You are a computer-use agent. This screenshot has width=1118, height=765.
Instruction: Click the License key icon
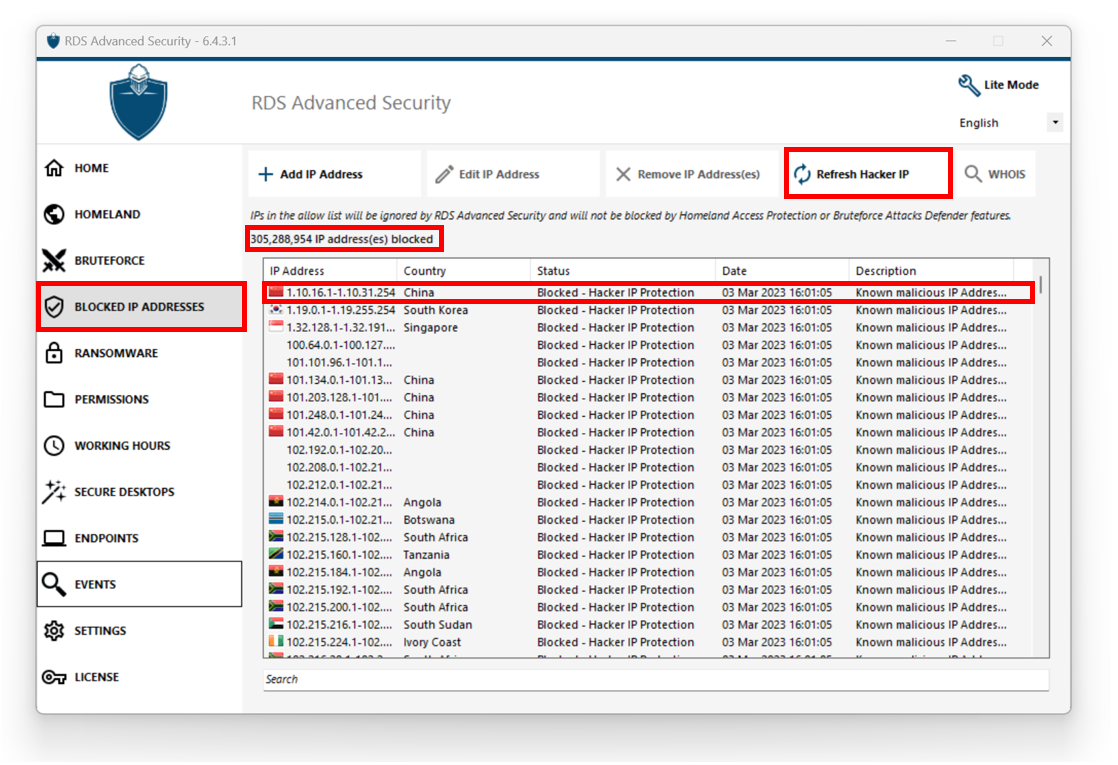[54, 677]
